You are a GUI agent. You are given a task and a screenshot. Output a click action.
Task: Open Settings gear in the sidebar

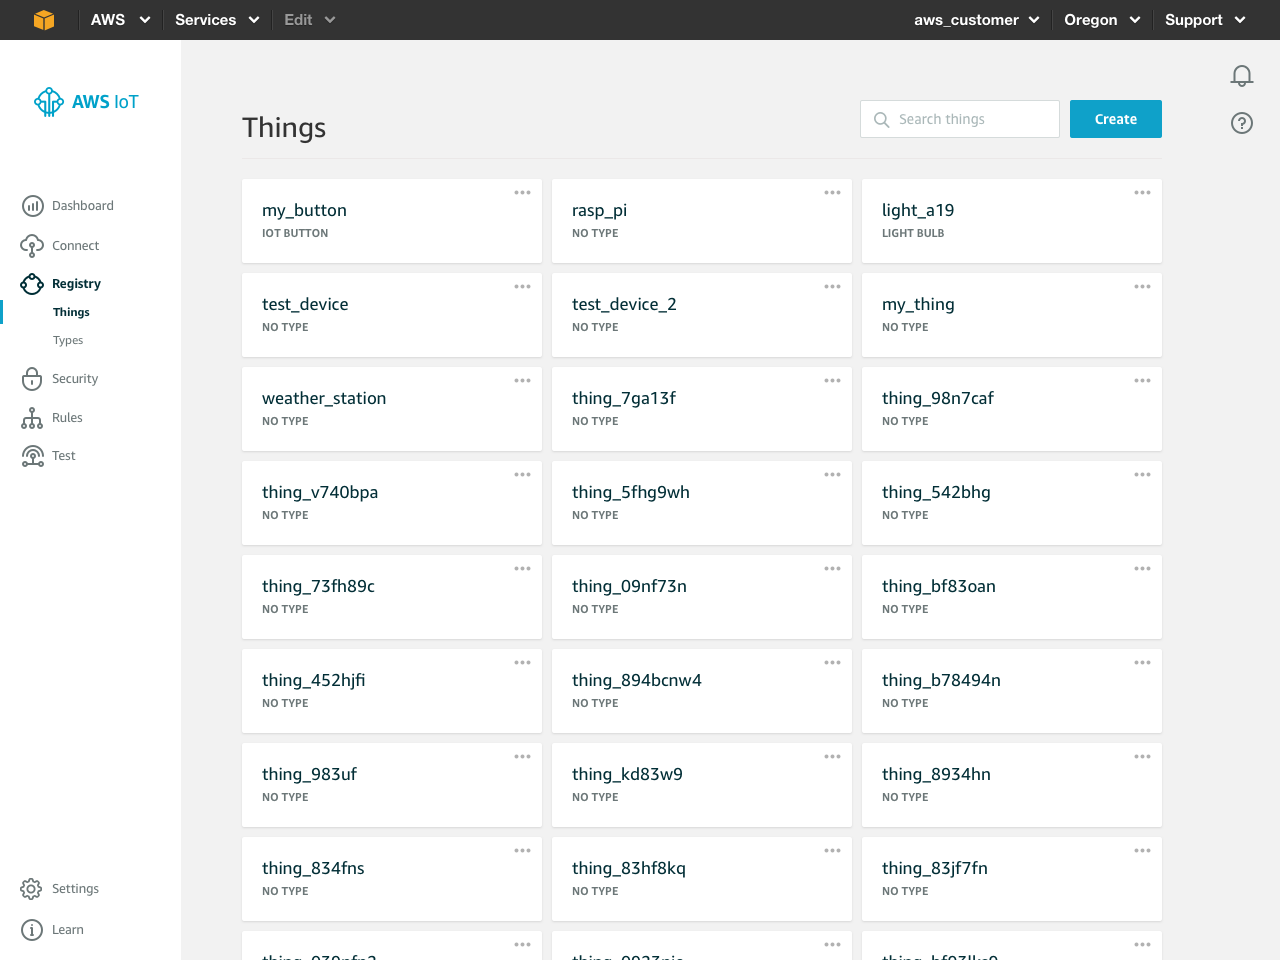point(32,889)
